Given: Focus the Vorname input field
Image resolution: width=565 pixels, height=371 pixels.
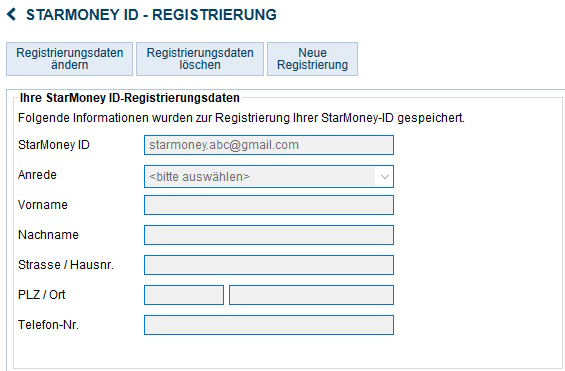Looking at the screenshot, I should point(269,205).
